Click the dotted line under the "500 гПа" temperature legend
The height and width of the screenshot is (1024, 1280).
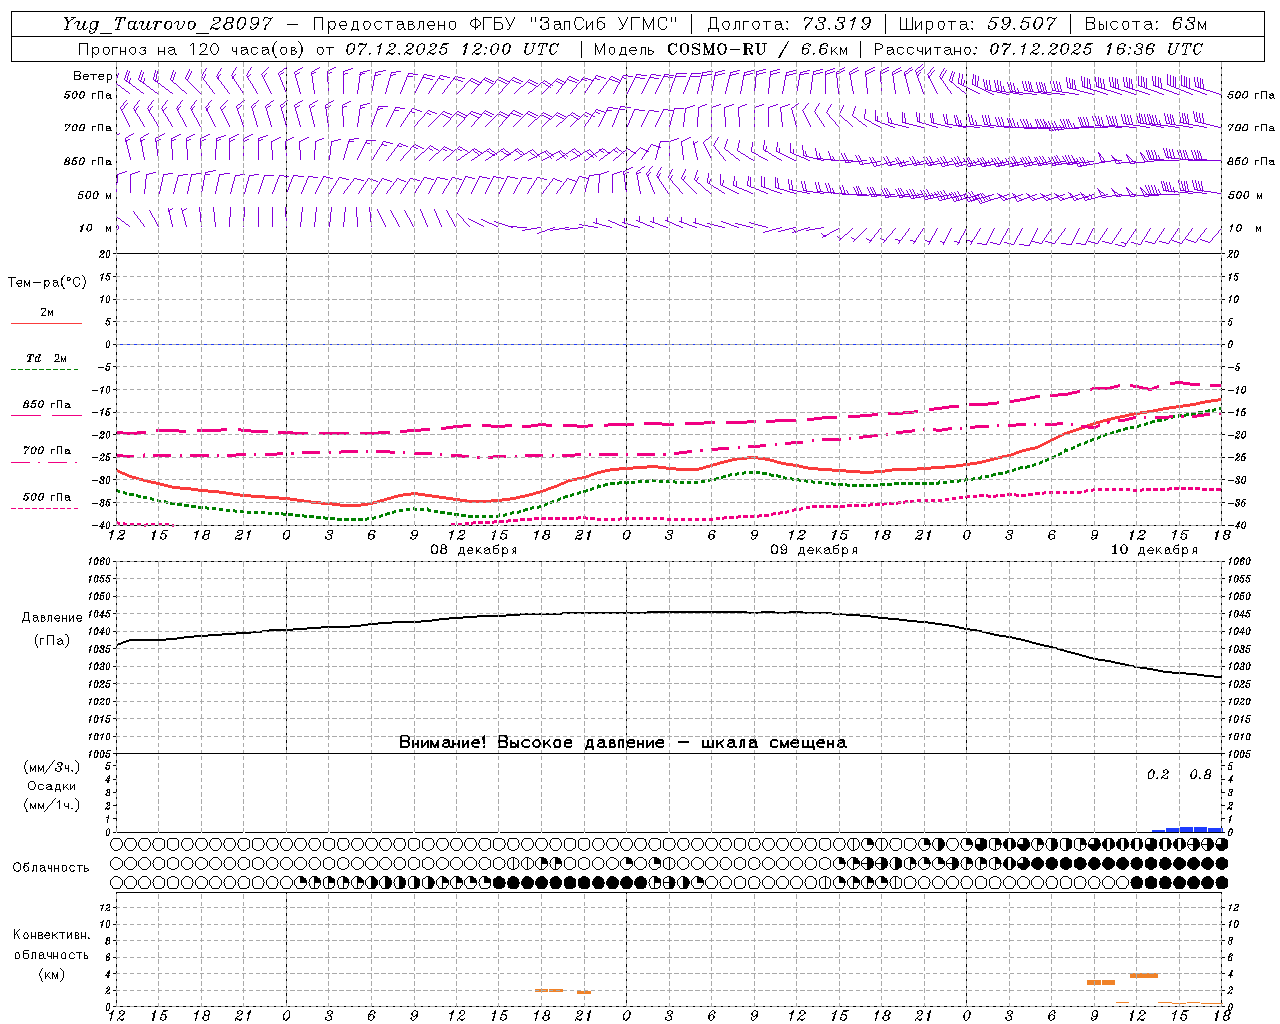point(44,508)
